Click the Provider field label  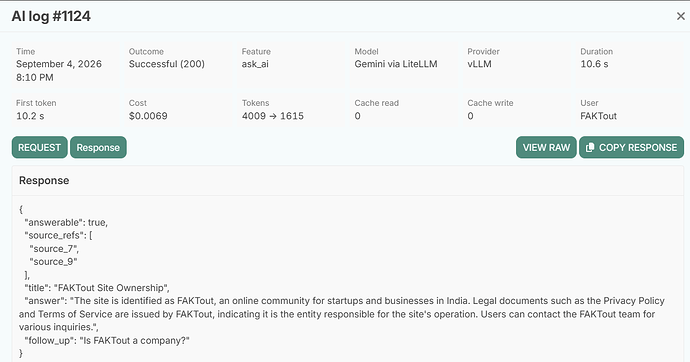point(483,51)
